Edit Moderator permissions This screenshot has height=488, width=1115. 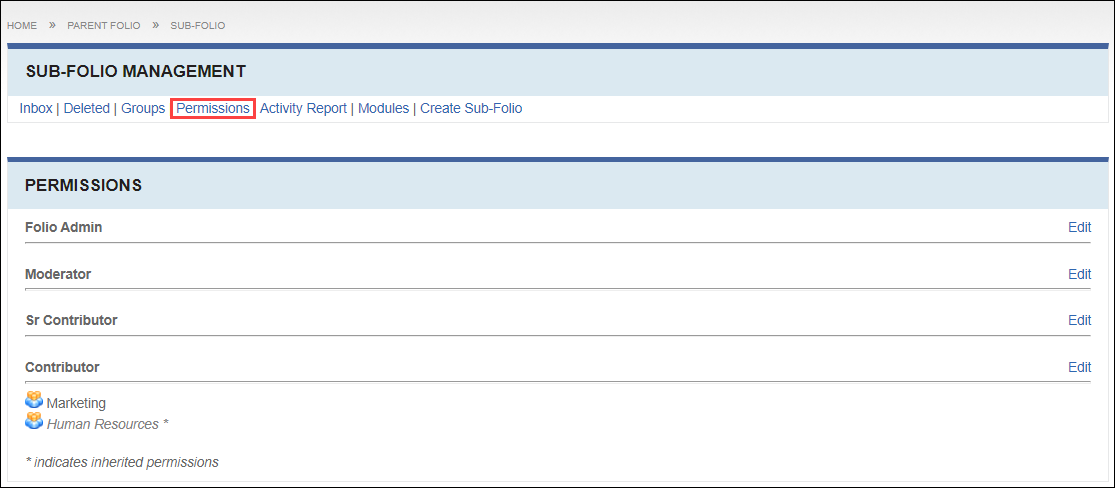[1079, 274]
